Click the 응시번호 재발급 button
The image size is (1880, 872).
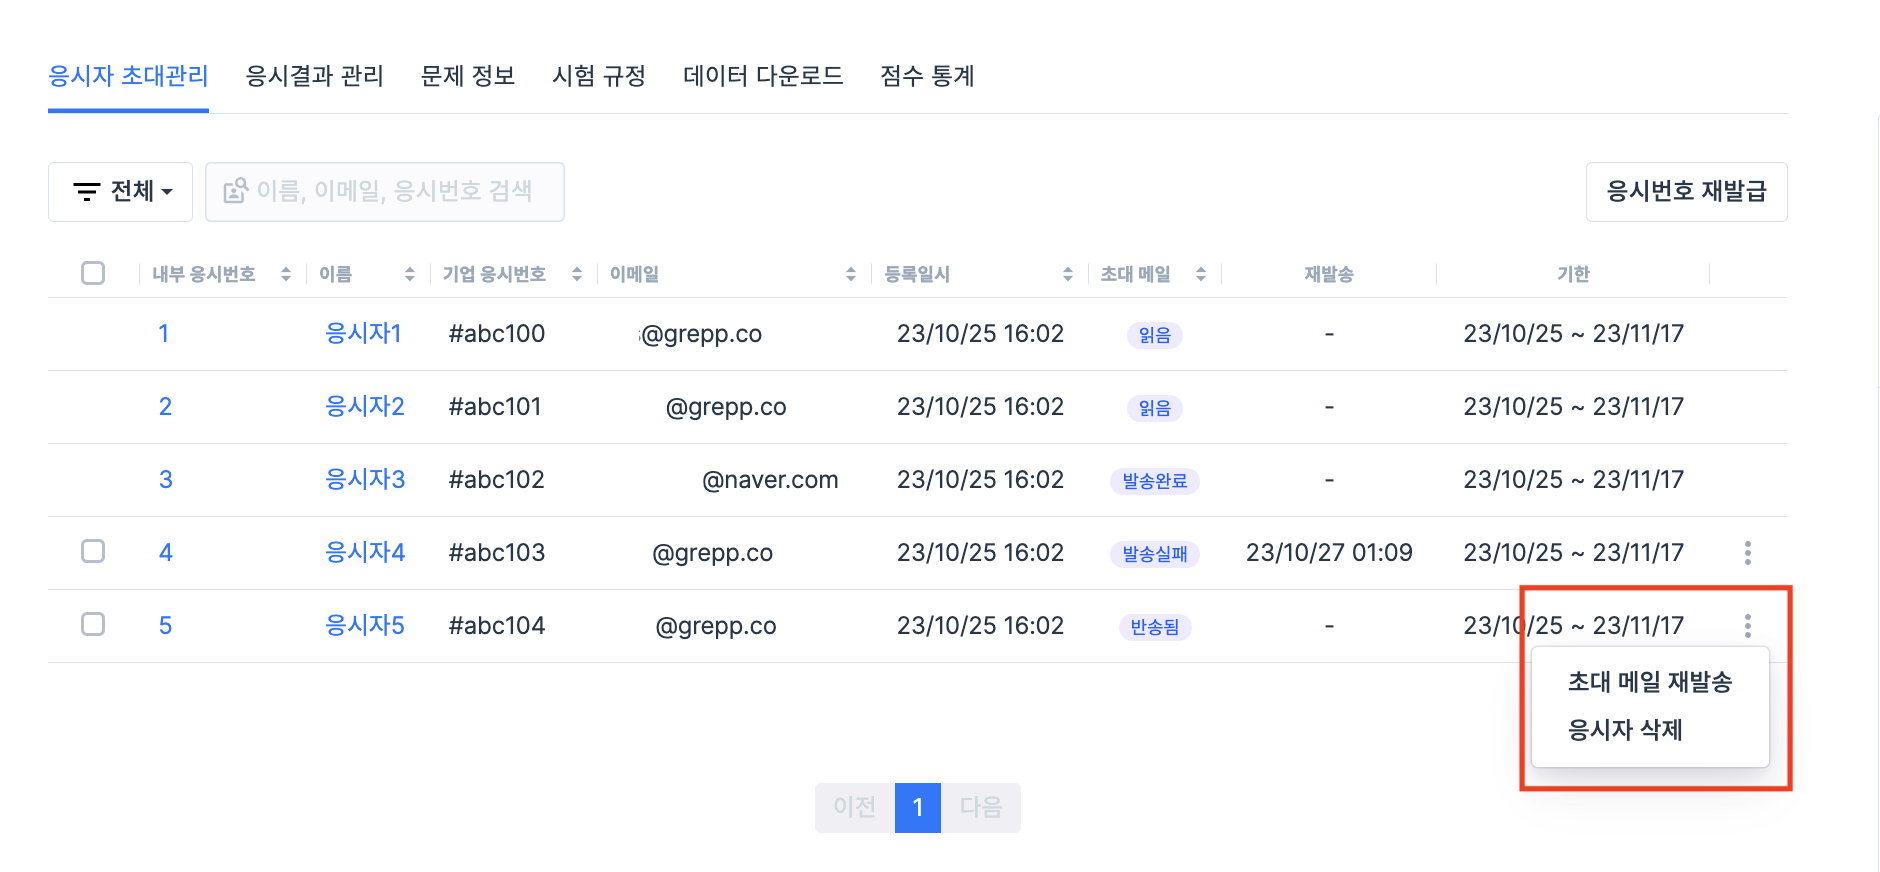click(x=1686, y=191)
